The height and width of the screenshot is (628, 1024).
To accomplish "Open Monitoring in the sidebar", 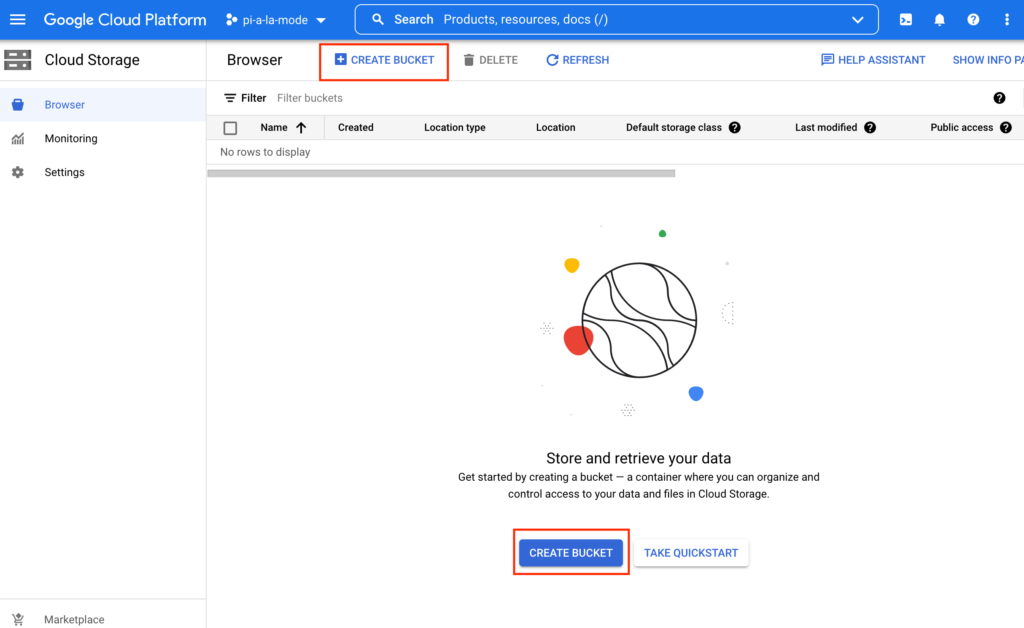I will click(x=103, y=138).
